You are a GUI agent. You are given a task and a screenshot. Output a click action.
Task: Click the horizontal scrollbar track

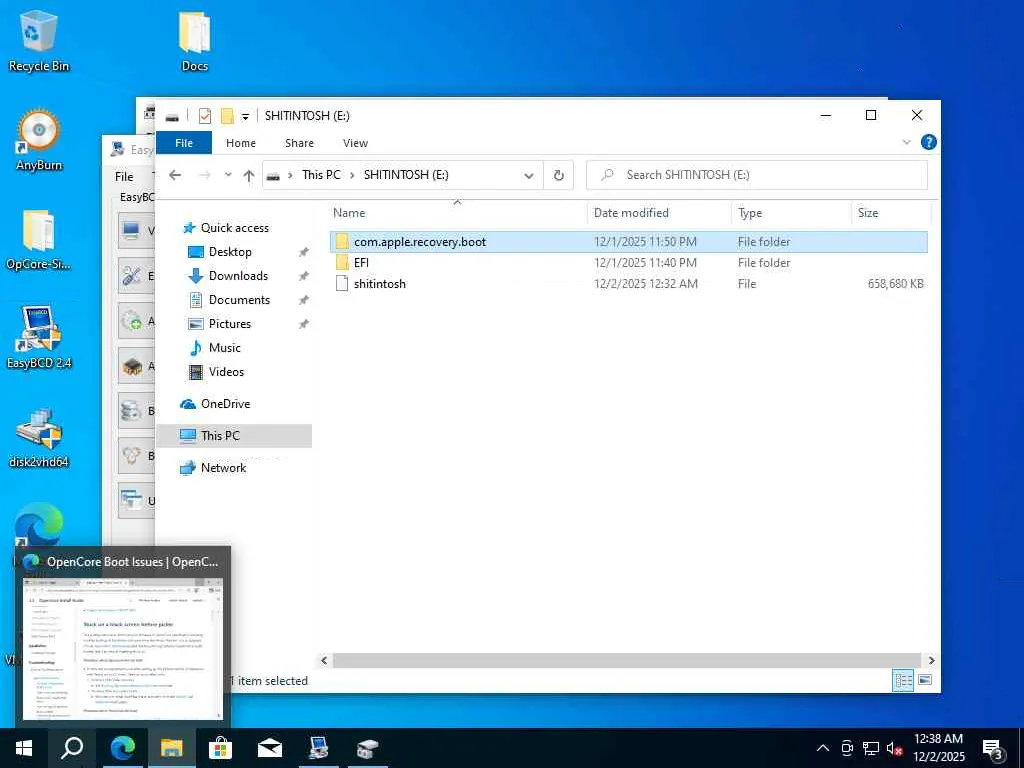pos(627,660)
